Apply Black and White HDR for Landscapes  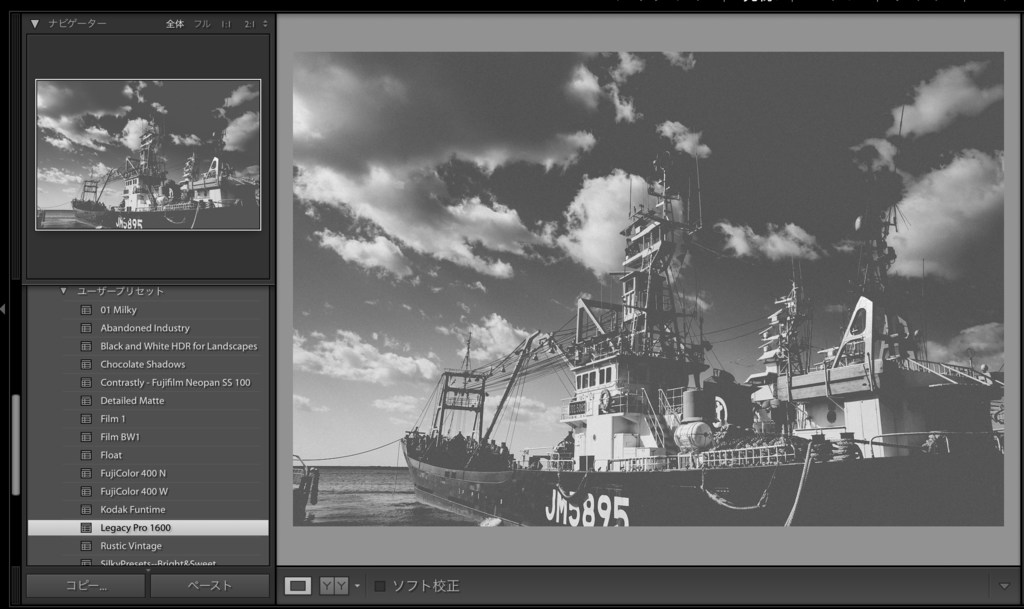coord(178,347)
